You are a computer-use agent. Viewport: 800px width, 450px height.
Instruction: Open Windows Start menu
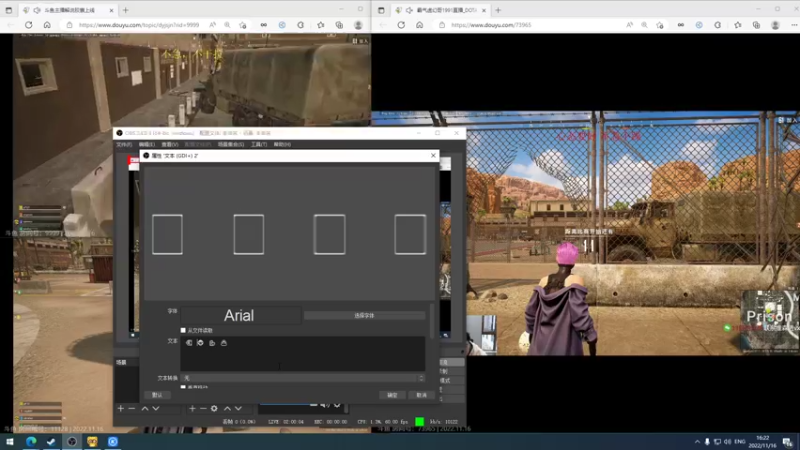click(9, 441)
